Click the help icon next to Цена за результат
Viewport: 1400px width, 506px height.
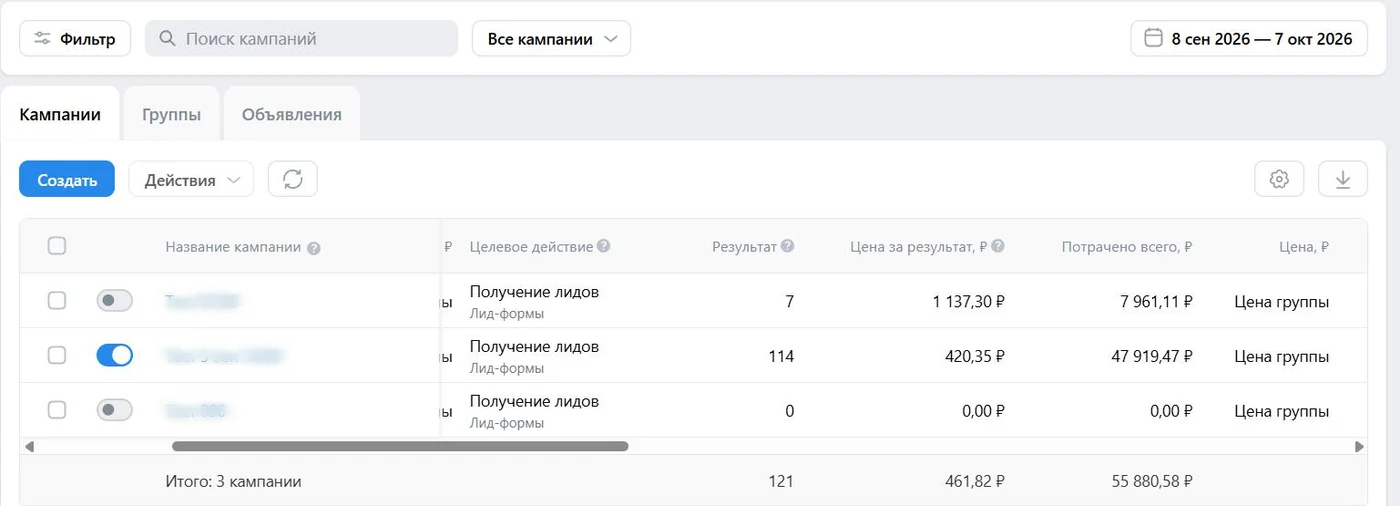click(998, 246)
